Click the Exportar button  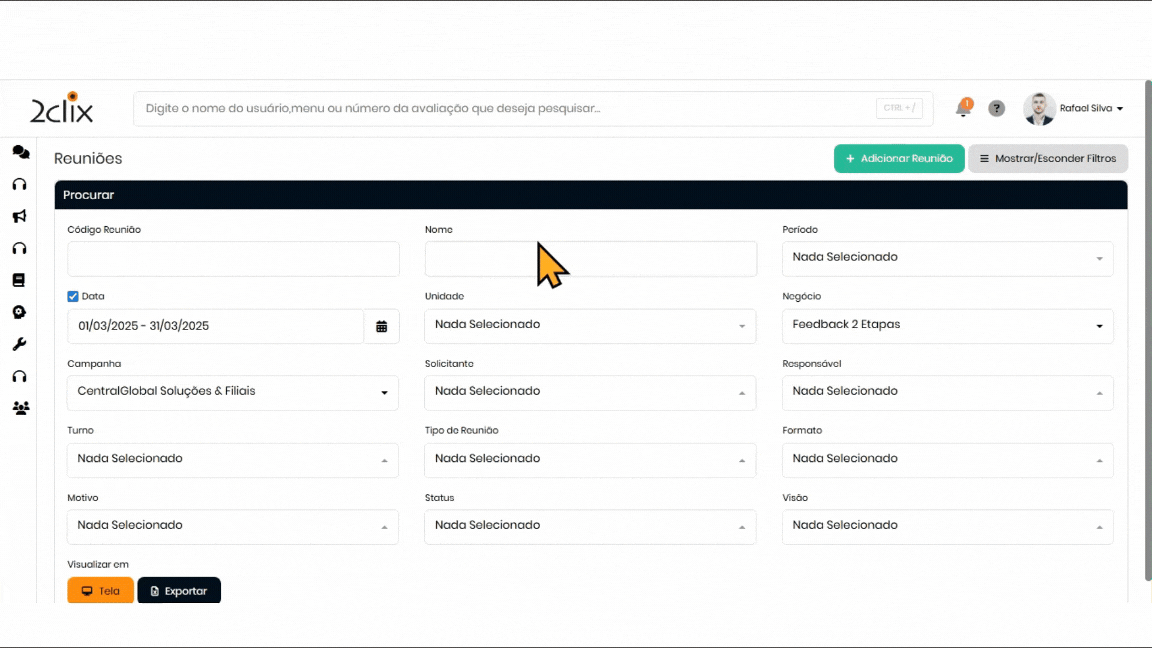[x=179, y=591]
